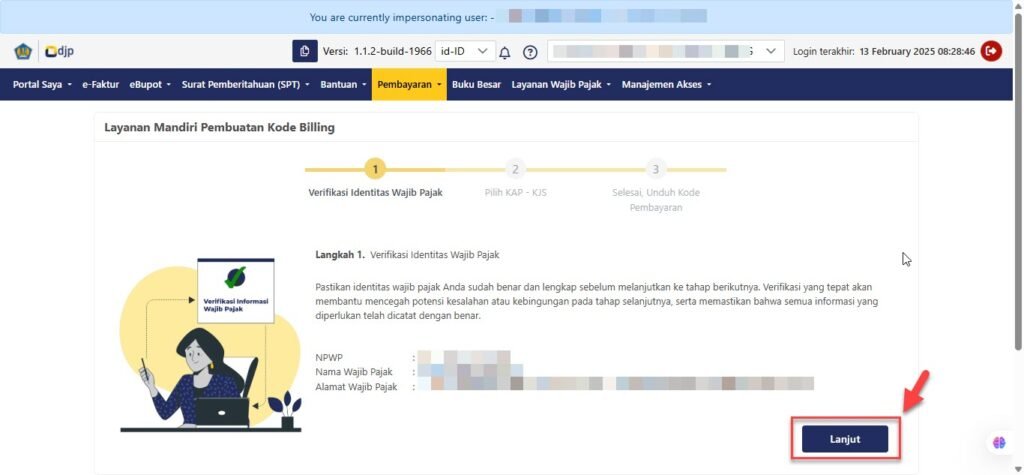Open the e-Faktur menu

coord(101,84)
